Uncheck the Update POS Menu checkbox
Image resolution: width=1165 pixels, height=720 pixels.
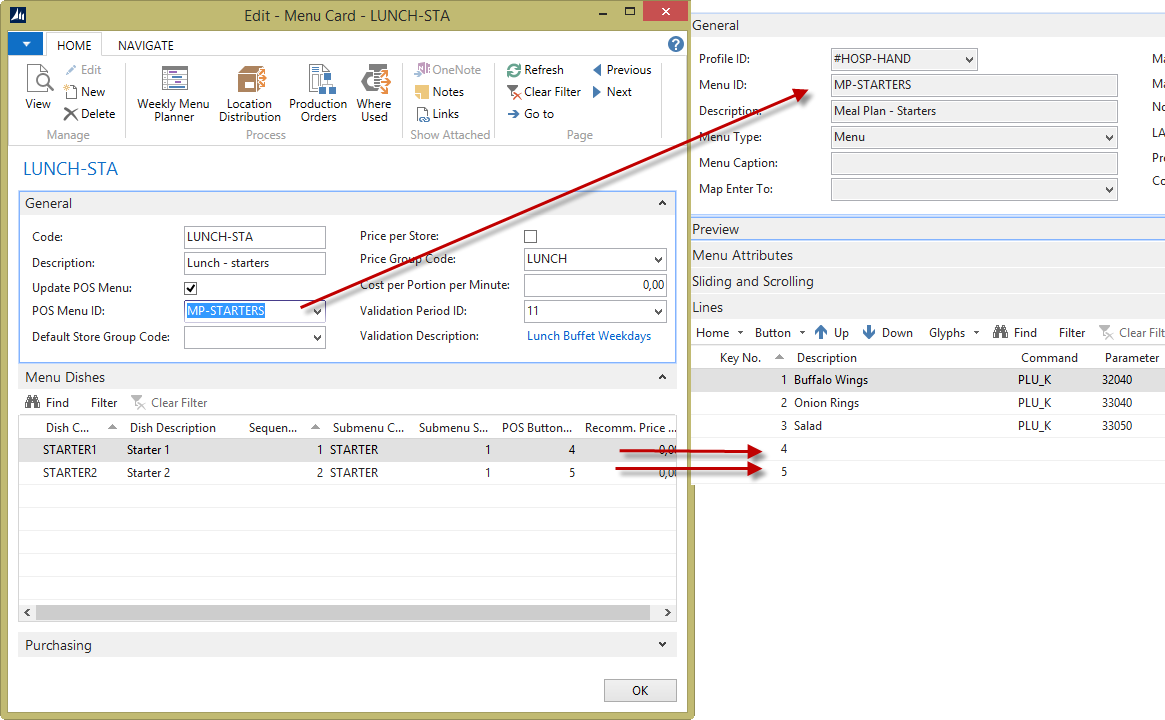coord(191,288)
